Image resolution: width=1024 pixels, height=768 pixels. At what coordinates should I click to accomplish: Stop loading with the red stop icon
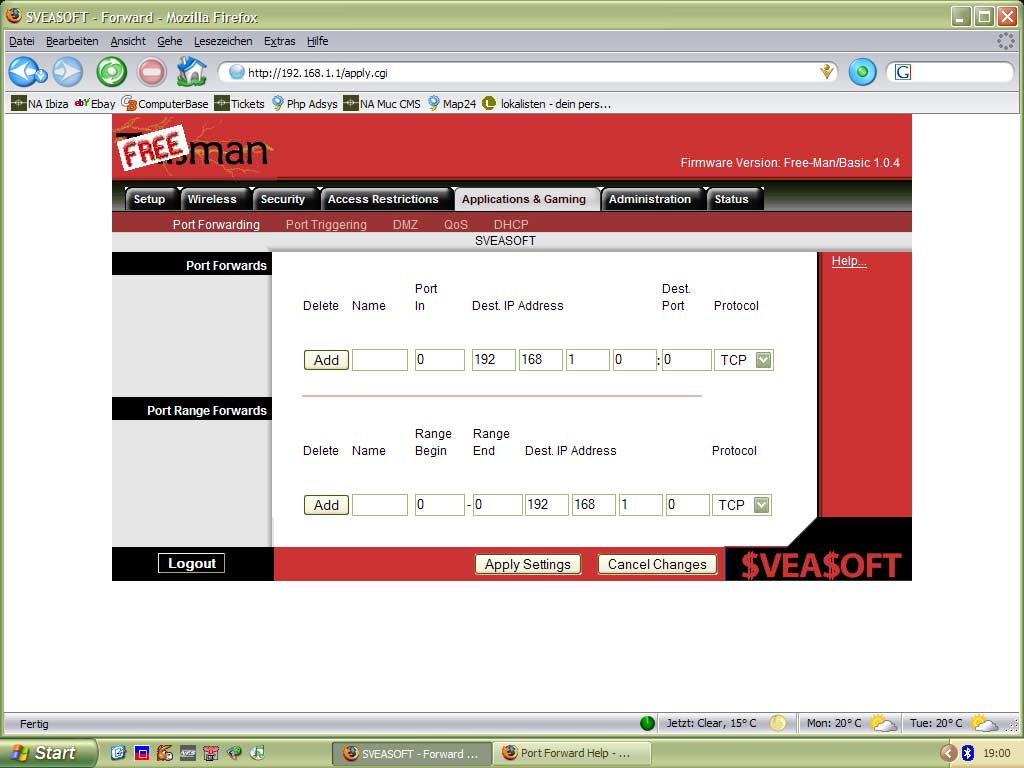(x=152, y=72)
